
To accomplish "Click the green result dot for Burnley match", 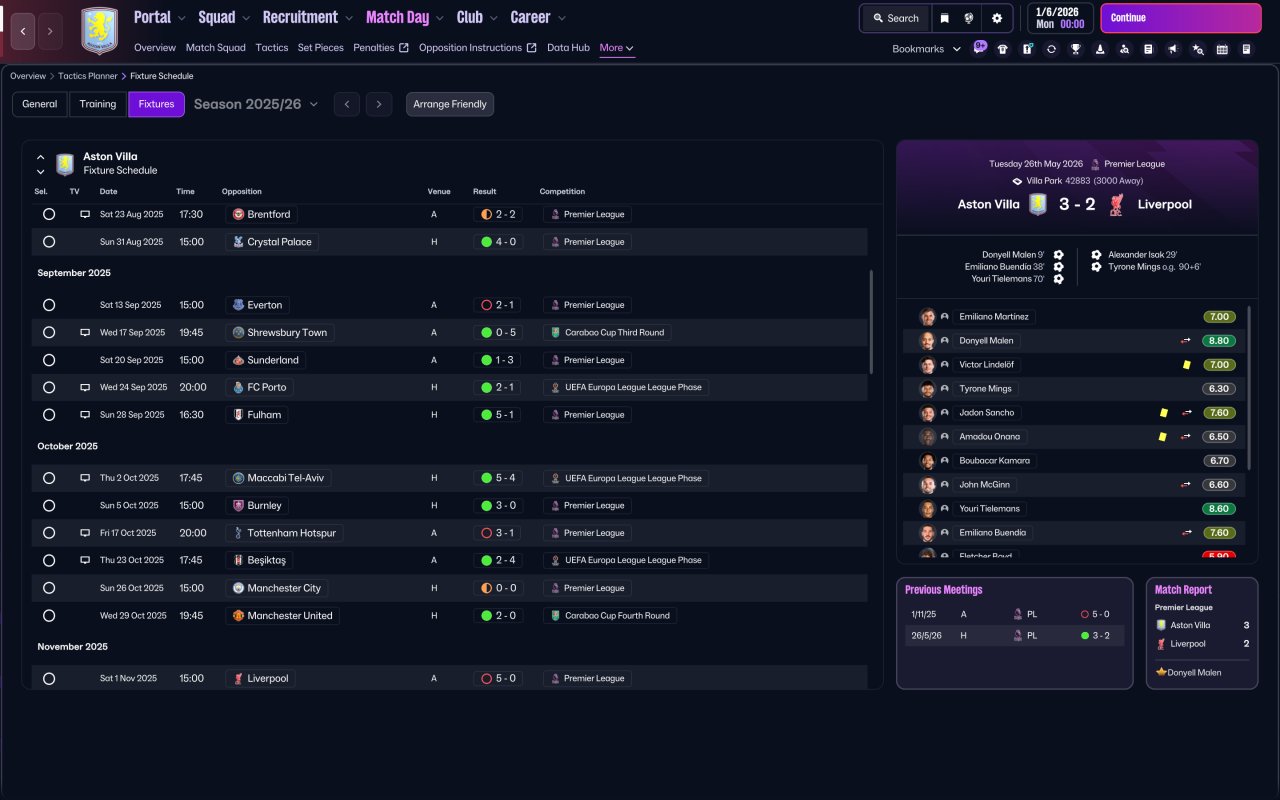I will (487, 506).
